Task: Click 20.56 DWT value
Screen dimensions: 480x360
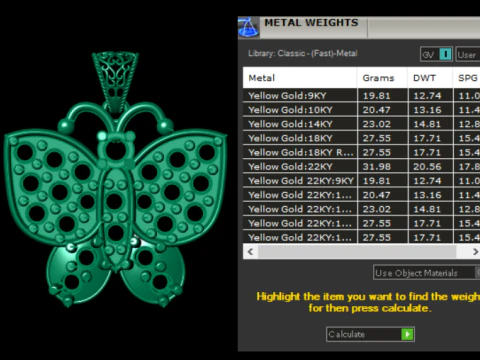Action: click(x=427, y=167)
